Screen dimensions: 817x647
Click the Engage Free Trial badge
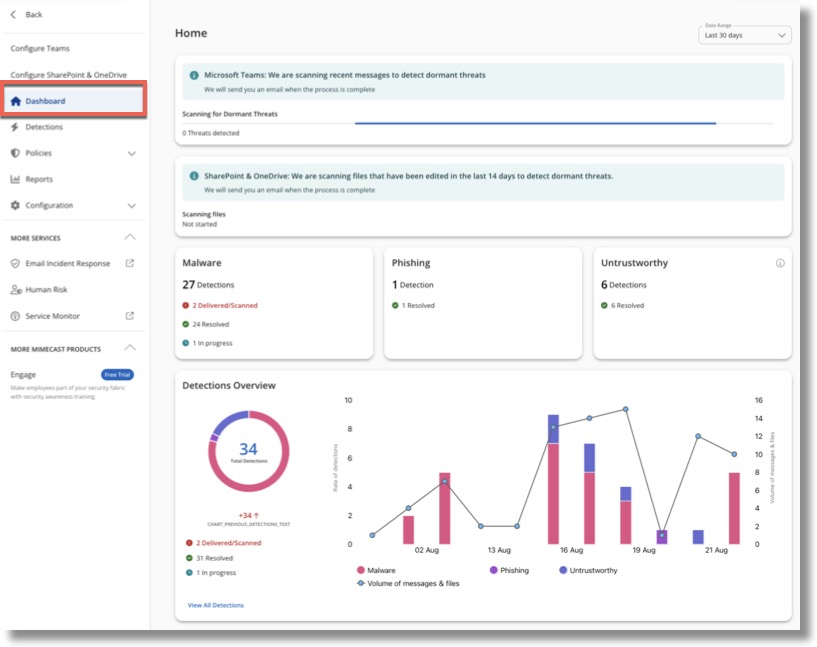(x=118, y=373)
